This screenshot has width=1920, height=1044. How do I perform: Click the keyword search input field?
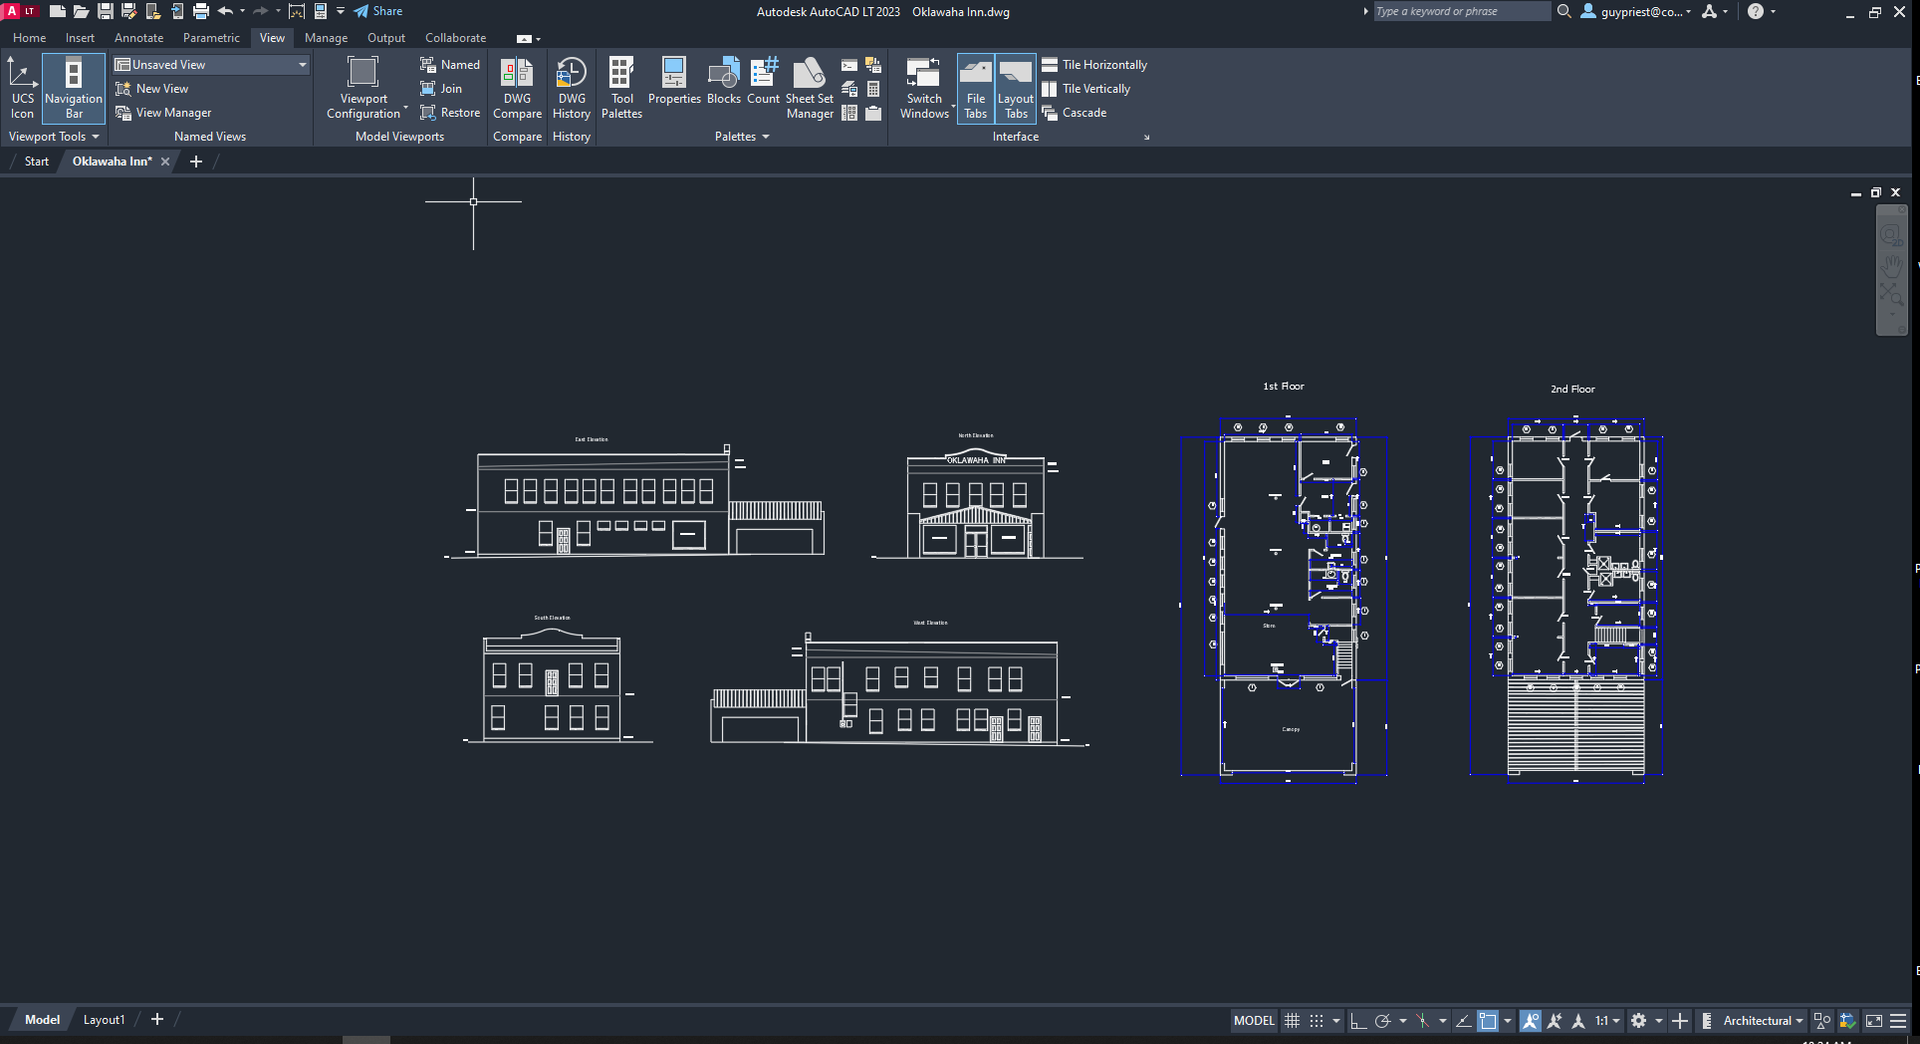click(1460, 12)
